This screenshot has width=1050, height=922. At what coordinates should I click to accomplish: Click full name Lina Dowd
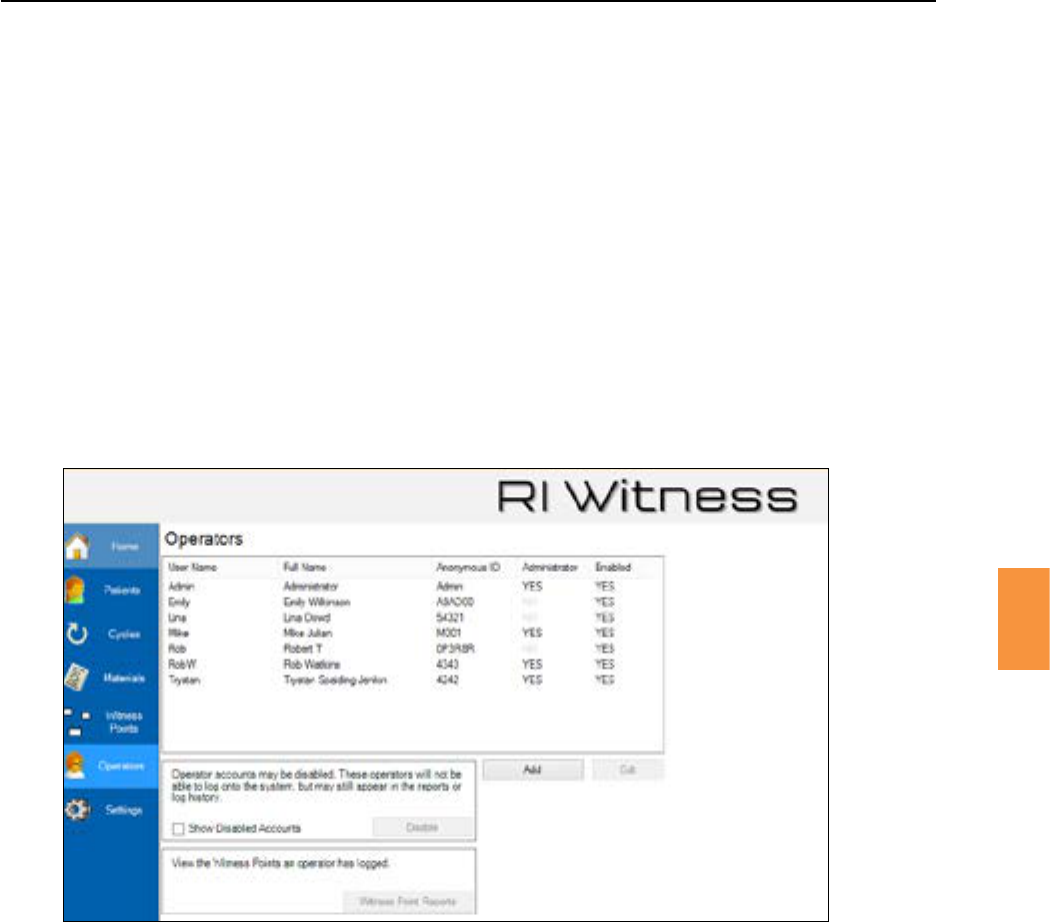[307, 618]
